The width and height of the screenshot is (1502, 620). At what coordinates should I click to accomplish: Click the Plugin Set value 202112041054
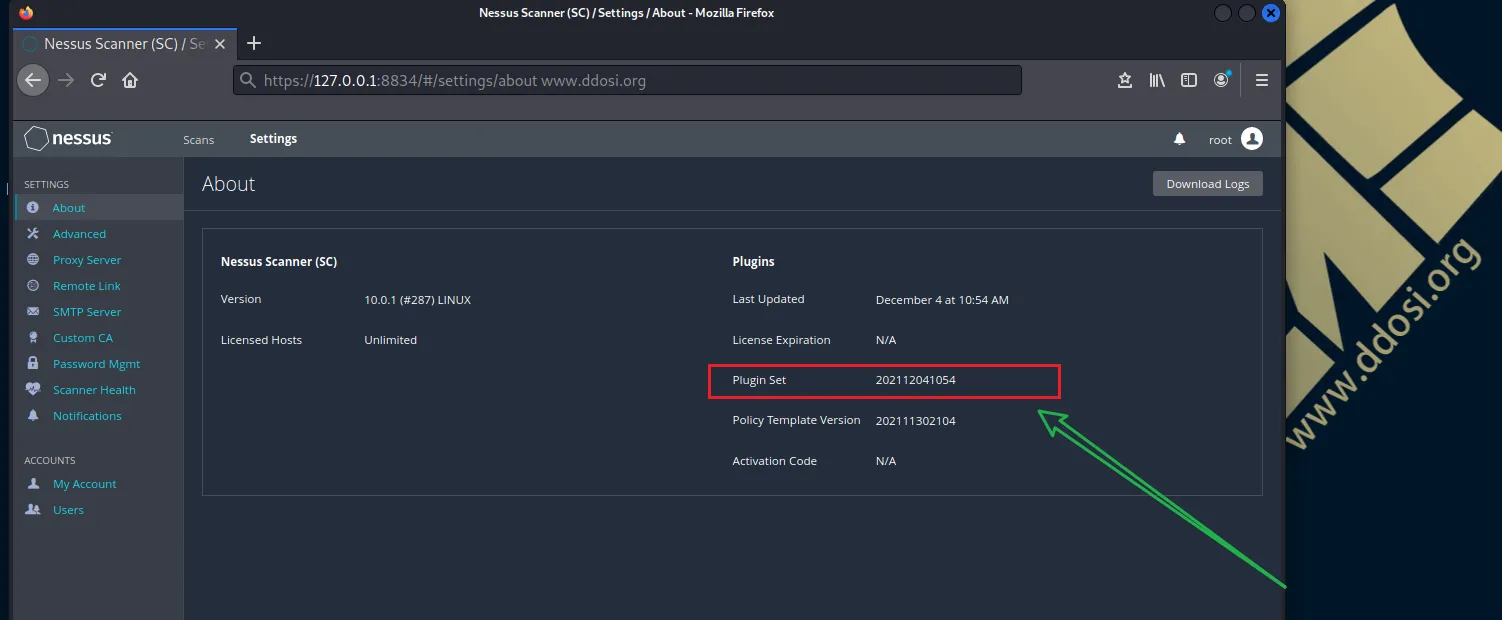coord(916,380)
